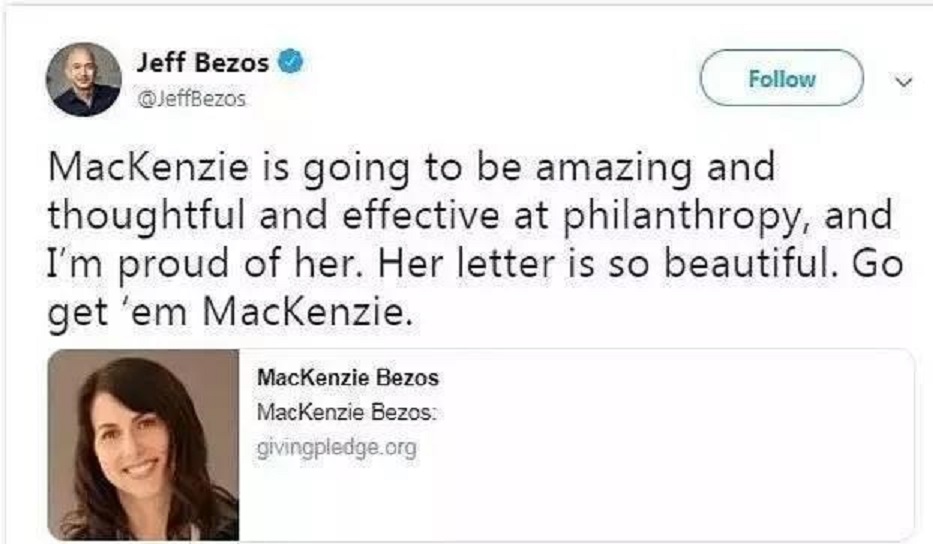This screenshot has width=933, height=544.
Task: Click the 'MacKenzie Bezos:' card description
Action: tap(349, 413)
